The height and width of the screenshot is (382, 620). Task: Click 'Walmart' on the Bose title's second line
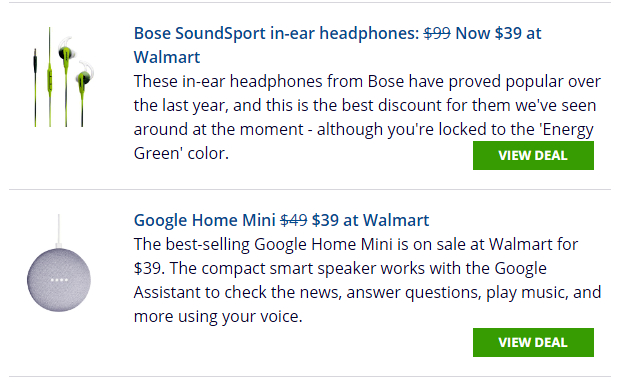pyautogui.click(x=167, y=57)
